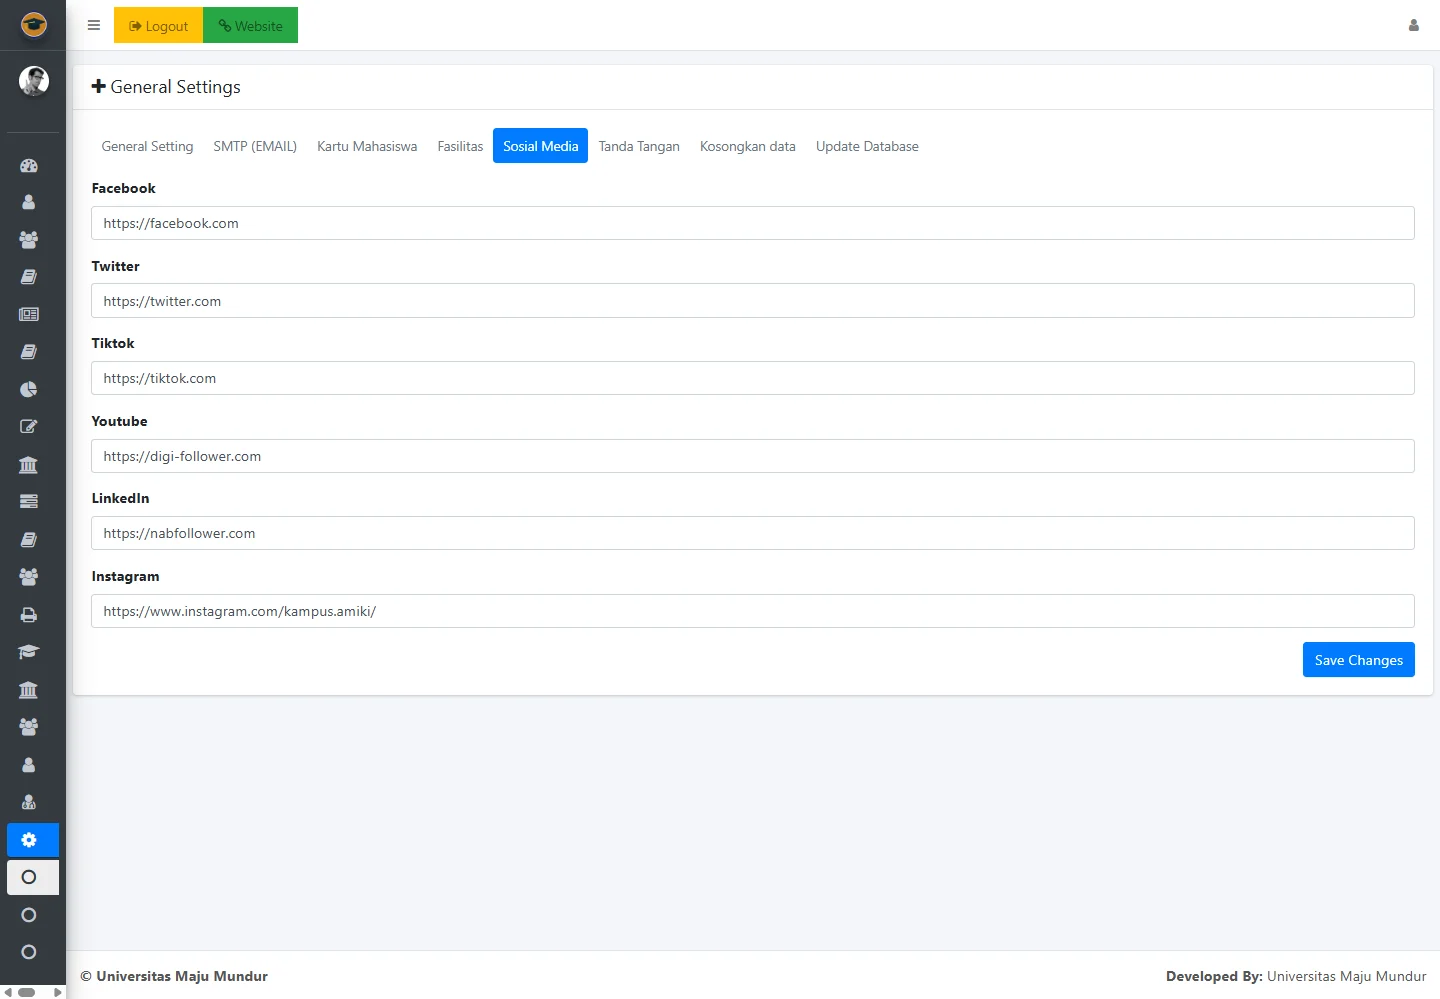This screenshot has width=1440, height=999.
Task: Open the pie chart sidebar icon
Action: [29, 389]
